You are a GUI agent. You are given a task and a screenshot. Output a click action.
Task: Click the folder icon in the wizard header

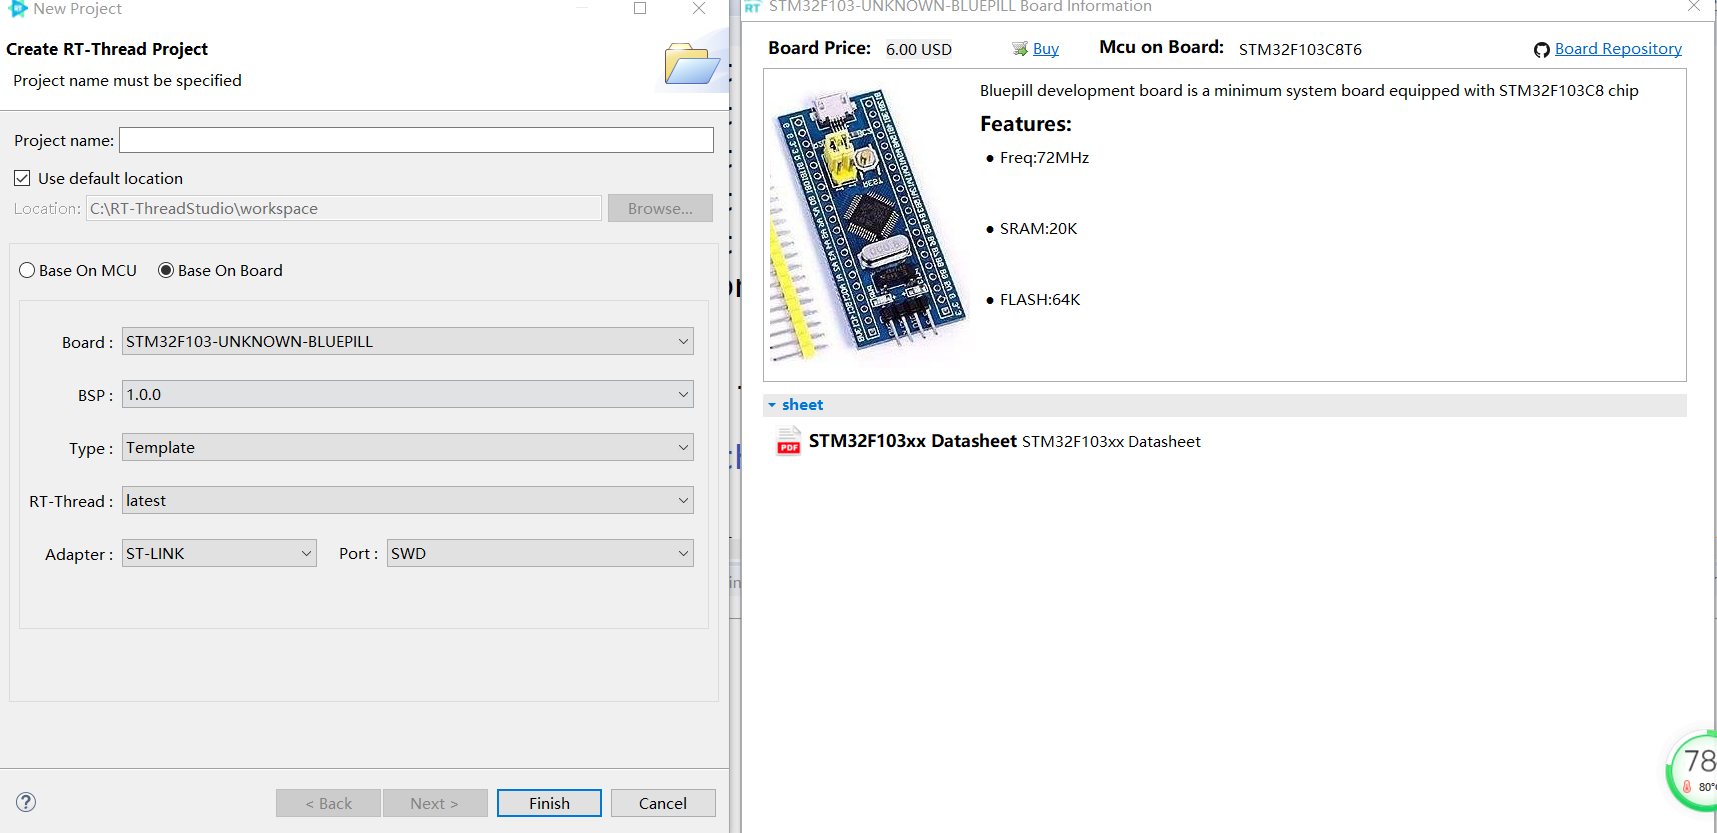tap(692, 64)
